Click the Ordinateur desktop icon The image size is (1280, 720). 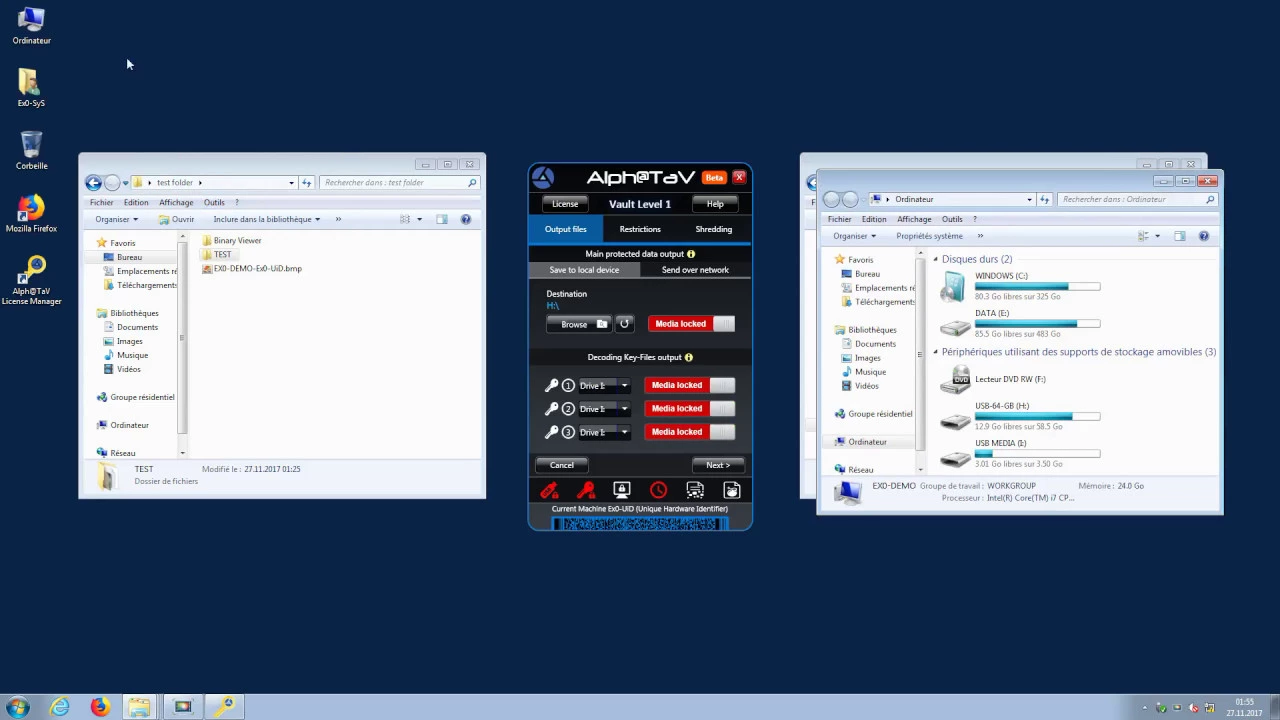(31, 26)
